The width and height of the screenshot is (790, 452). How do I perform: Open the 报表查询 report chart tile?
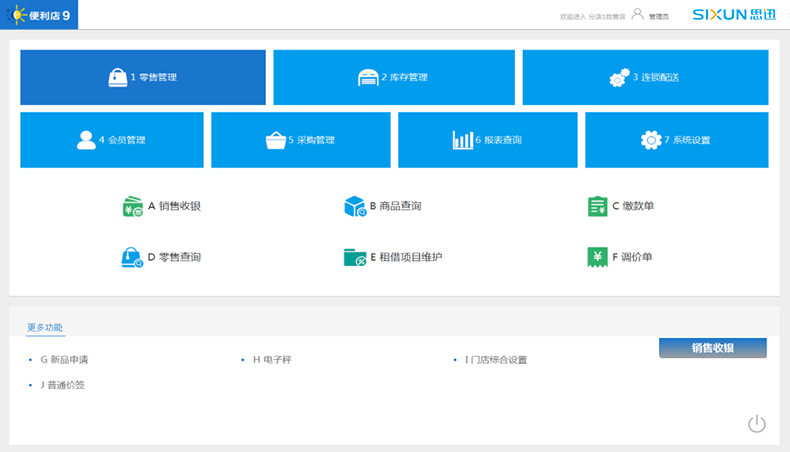[487, 140]
